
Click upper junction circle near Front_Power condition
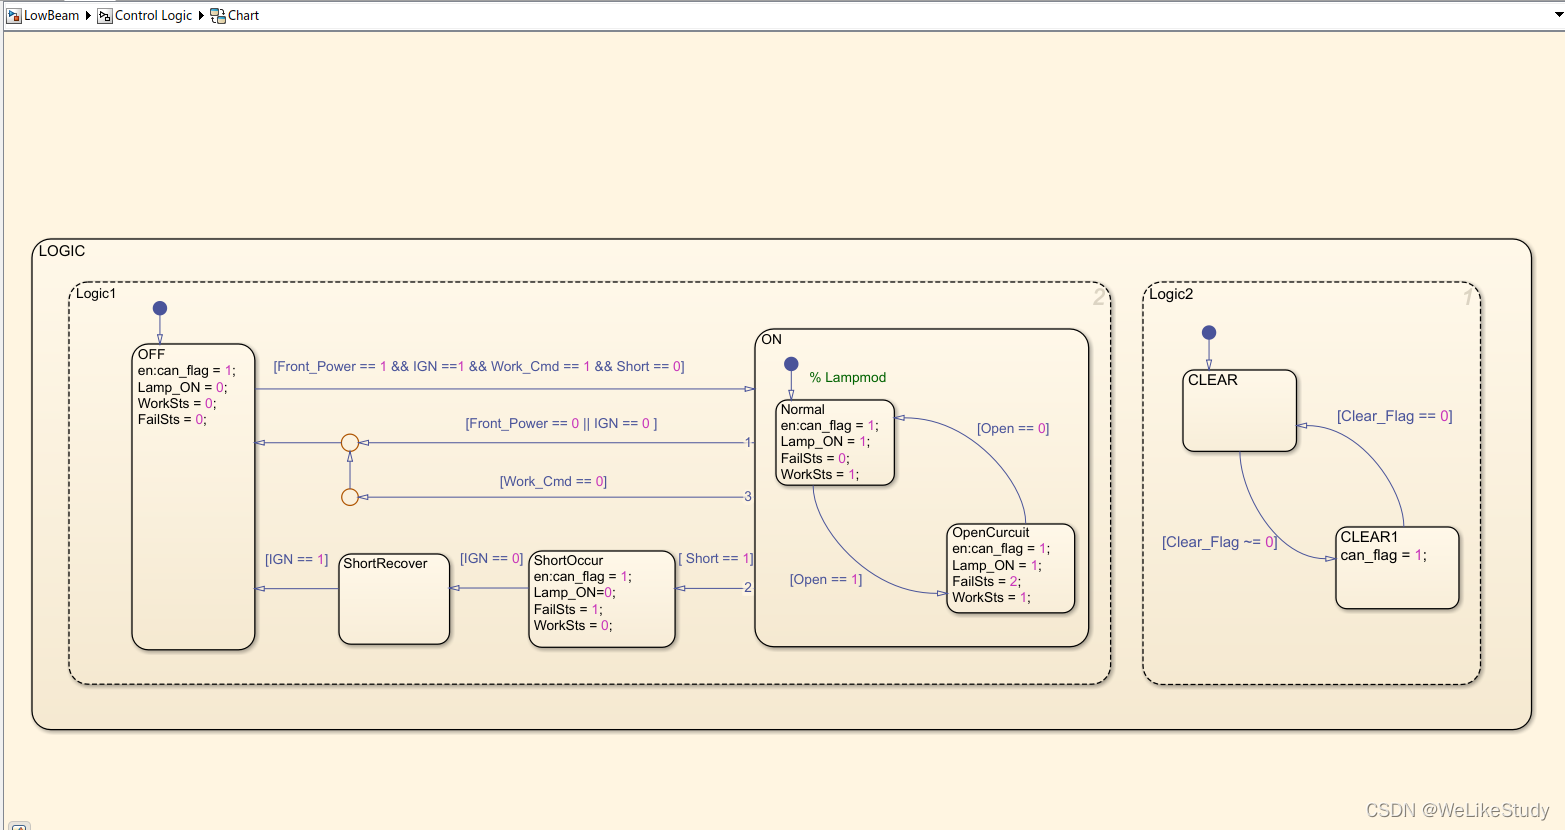tap(350, 442)
